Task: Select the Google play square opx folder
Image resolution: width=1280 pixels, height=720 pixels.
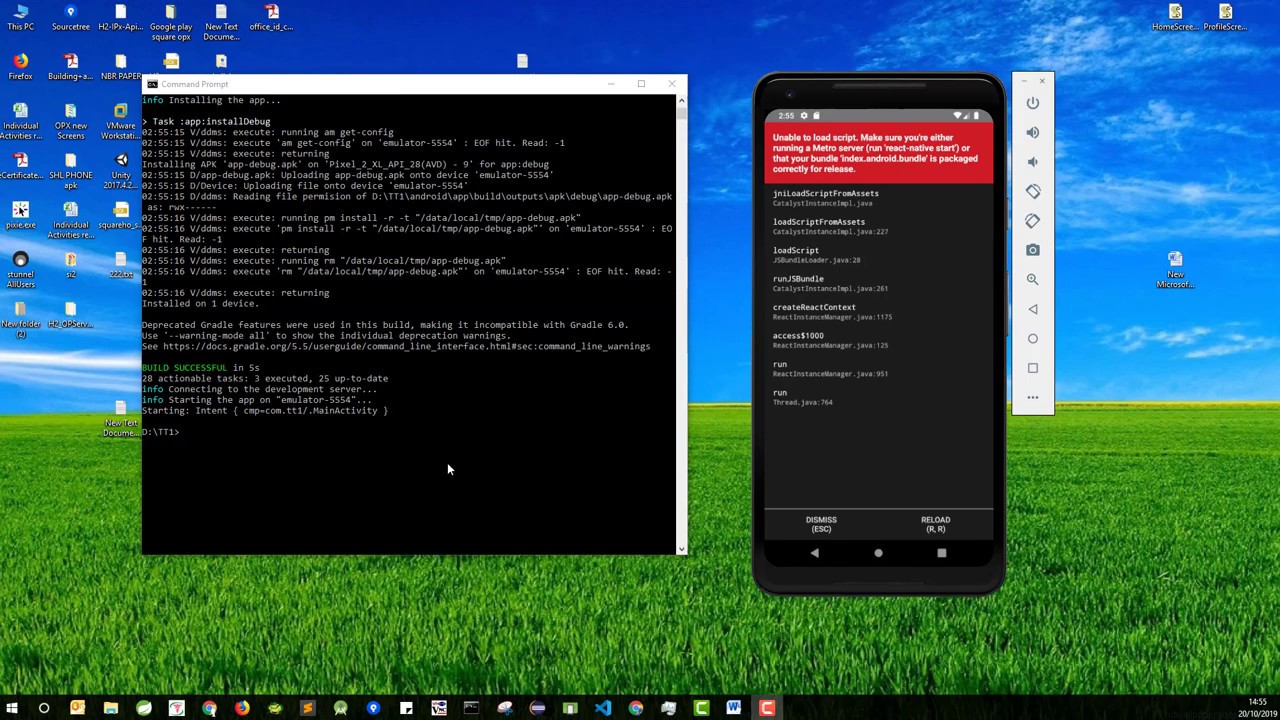Action: pyautogui.click(x=170, y=22)
